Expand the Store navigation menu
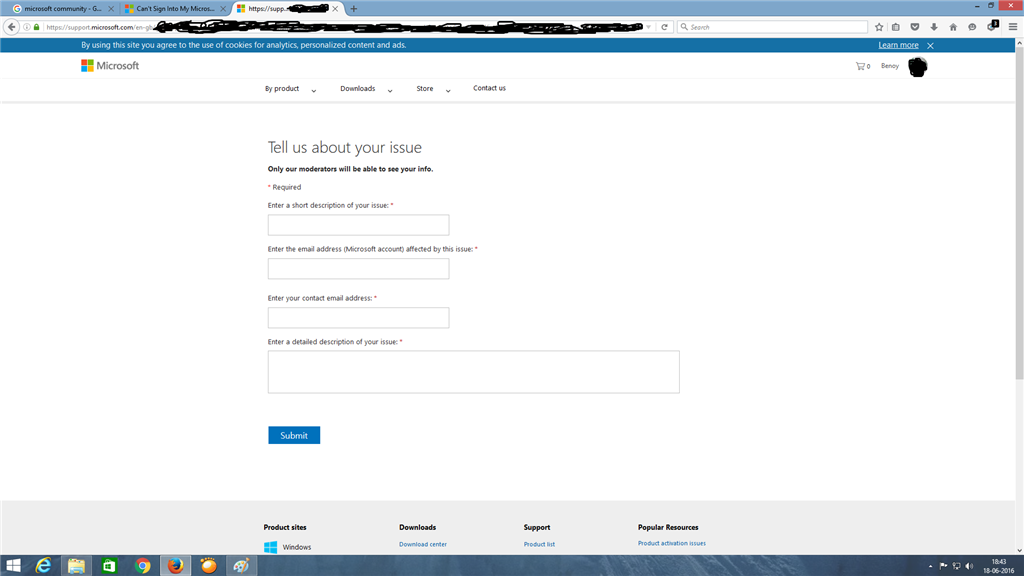1024x576 pixels. pos(434,89)
